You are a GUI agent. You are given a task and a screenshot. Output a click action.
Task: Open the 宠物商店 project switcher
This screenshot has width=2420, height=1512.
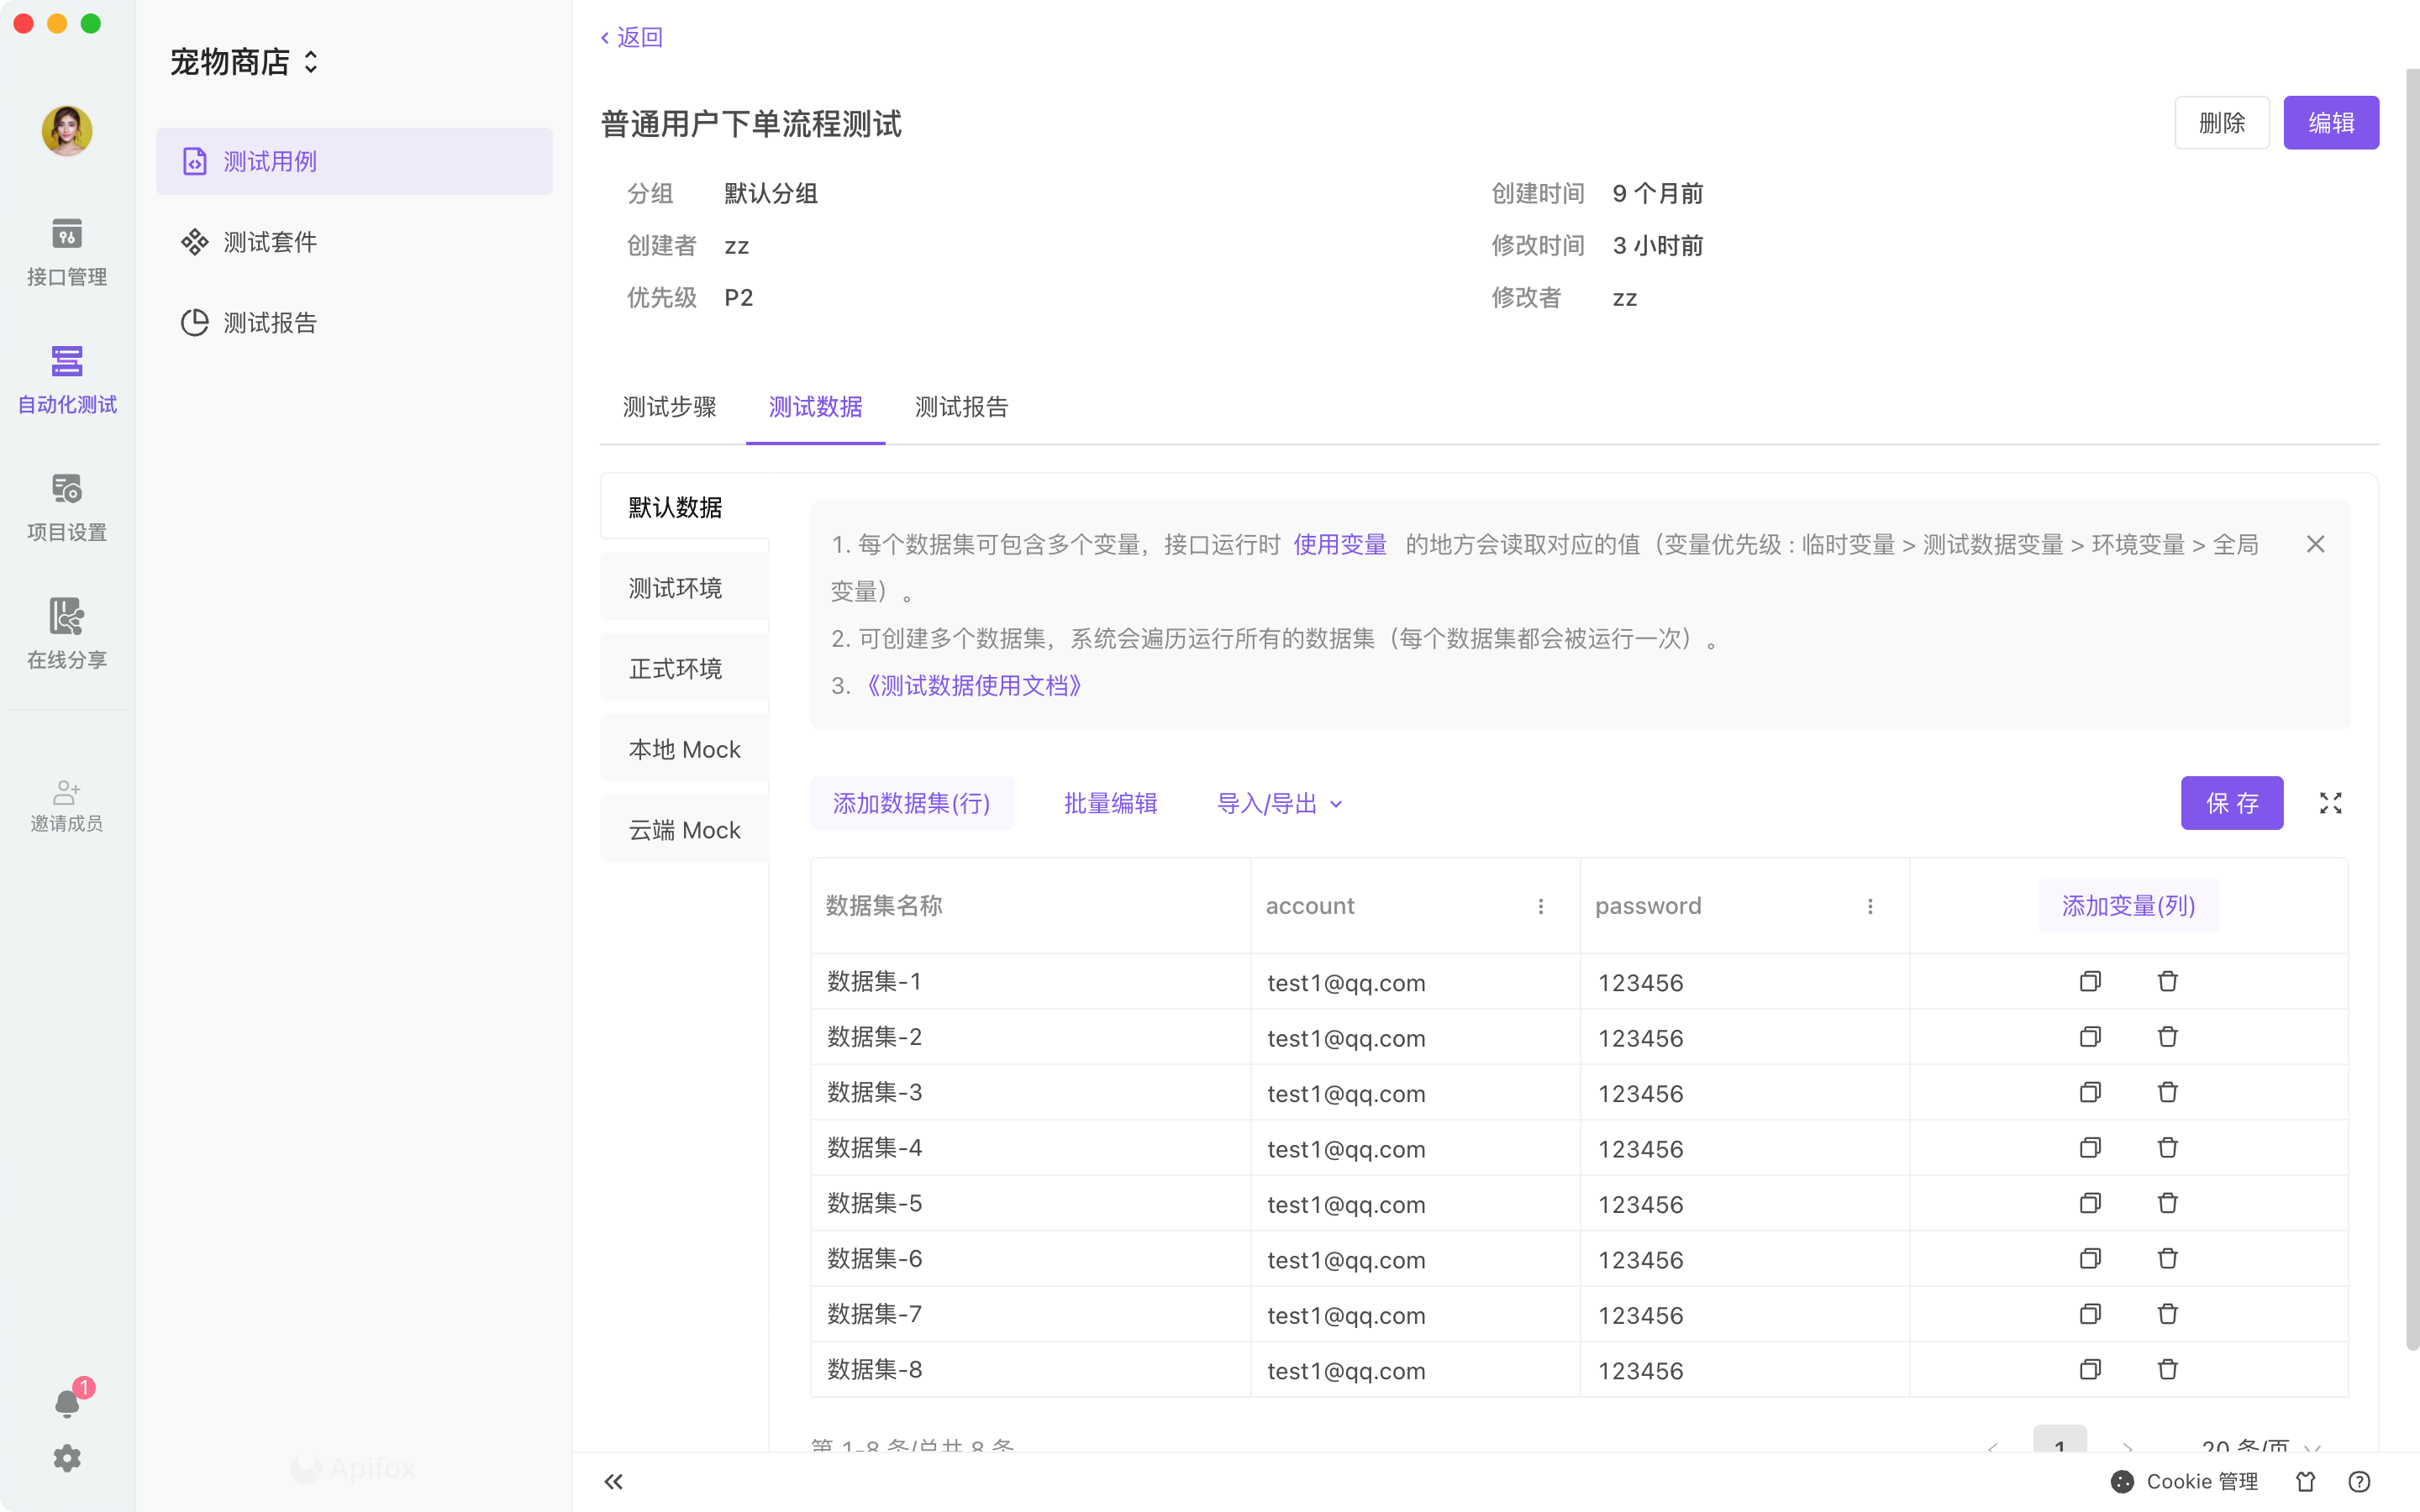click(244, 62)
